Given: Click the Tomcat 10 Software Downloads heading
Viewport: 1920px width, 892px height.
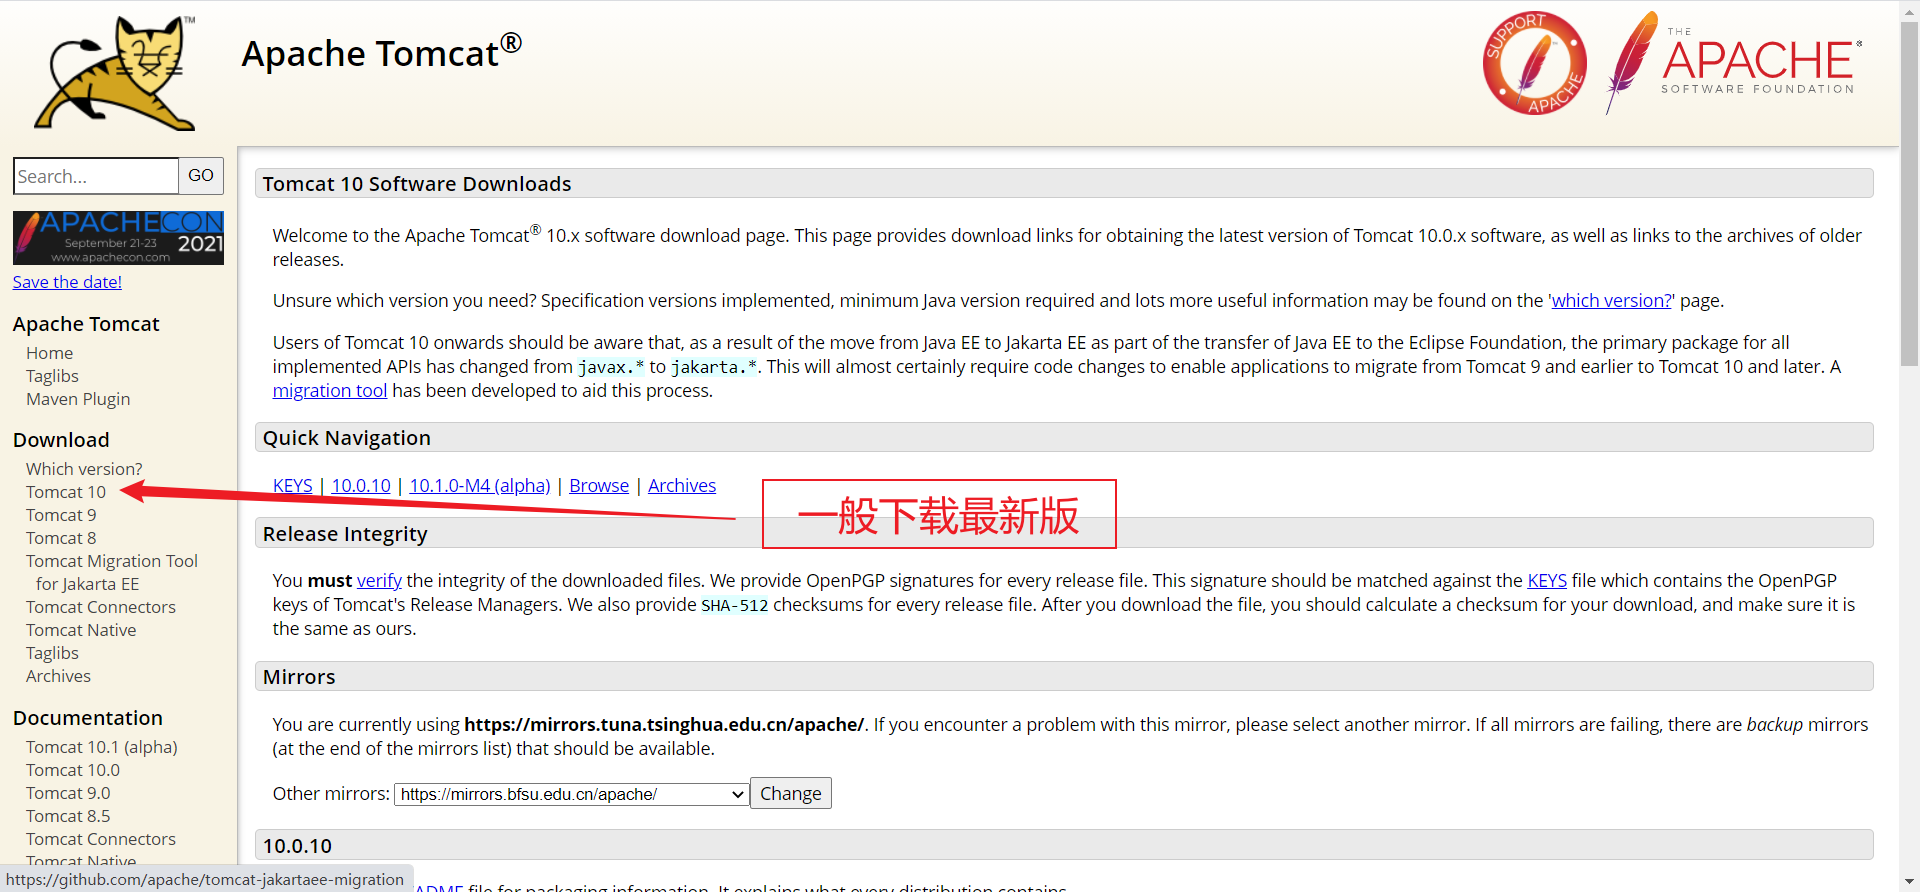Looking at the screenshot, I should coord(417,184).
